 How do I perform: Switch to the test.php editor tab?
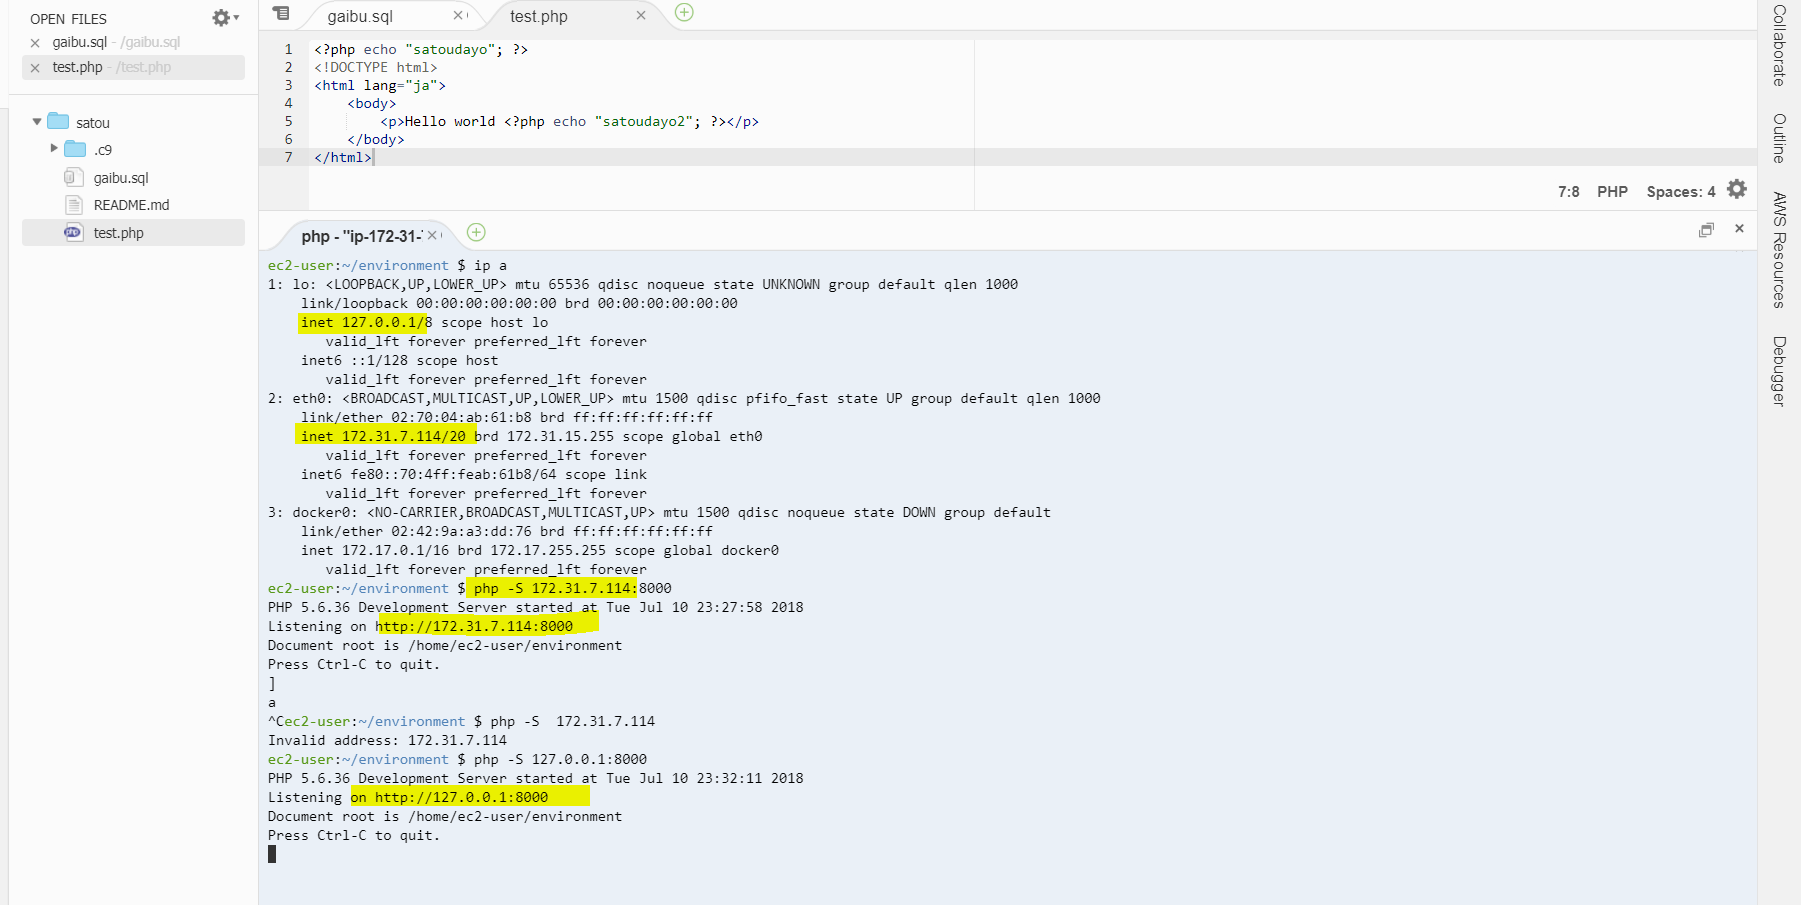(x=538, y=16)
